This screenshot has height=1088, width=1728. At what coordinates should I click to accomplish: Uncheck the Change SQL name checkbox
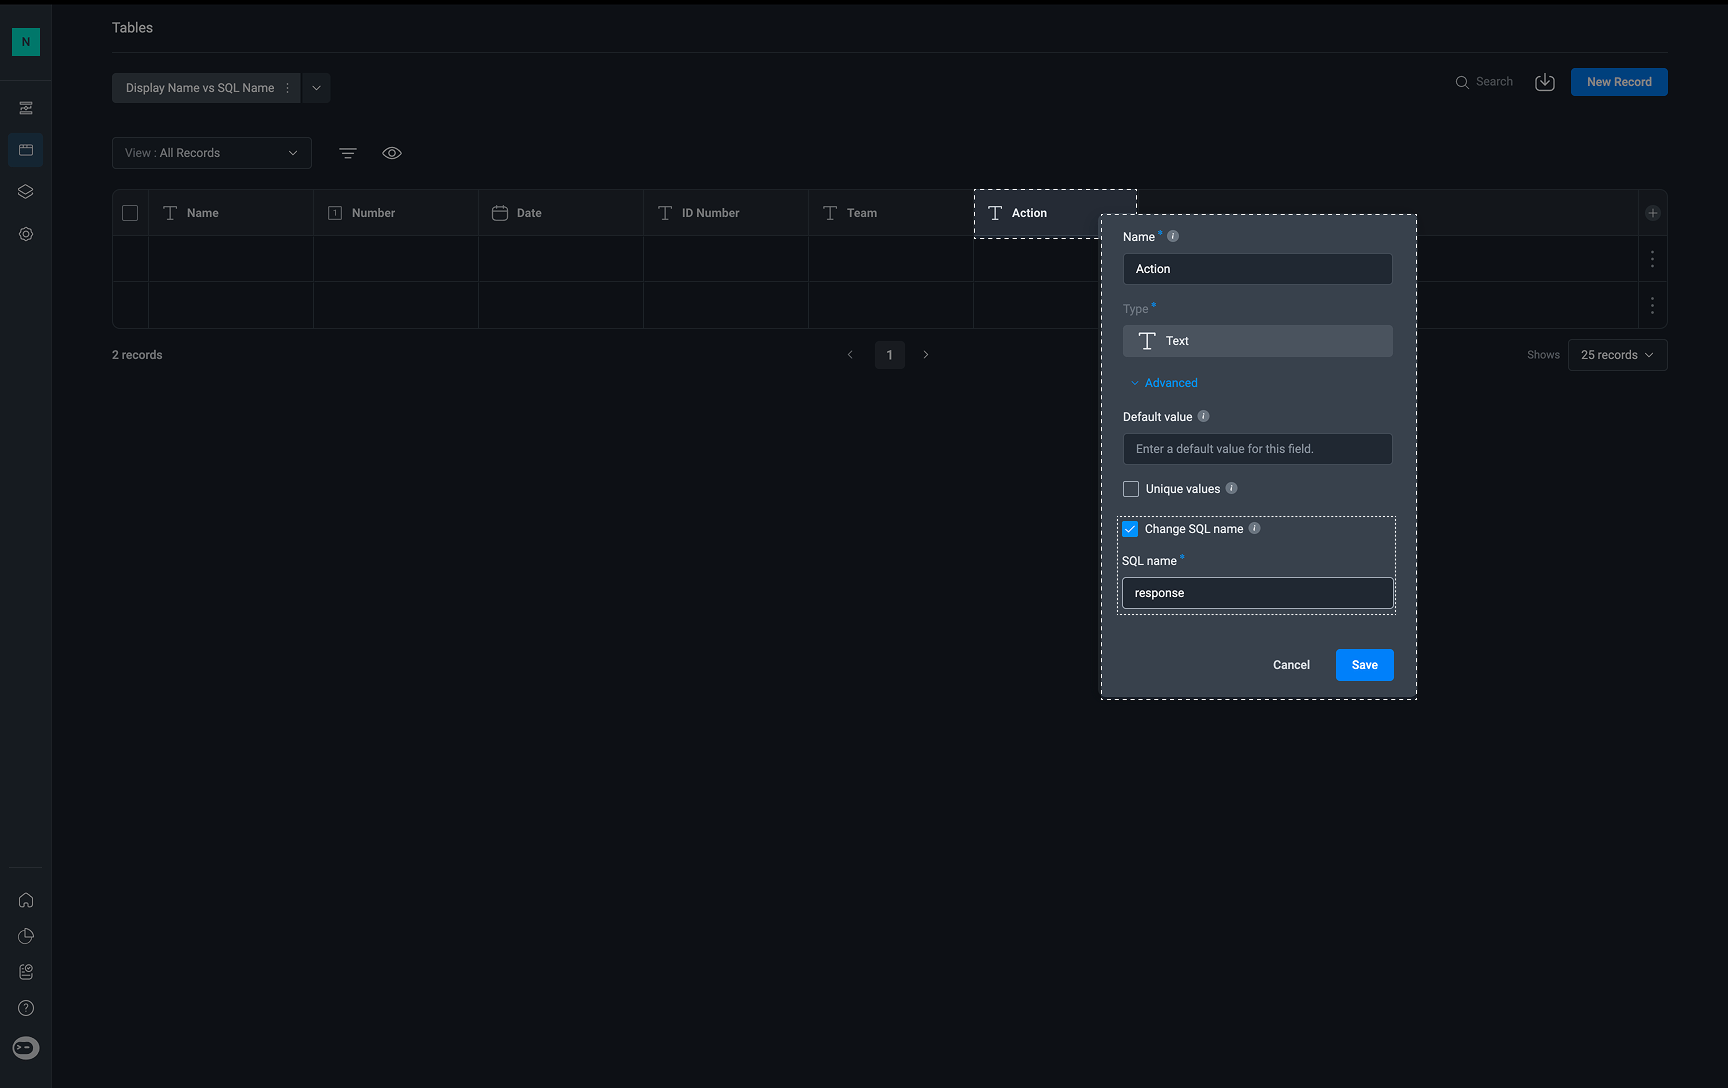click(x=1130, y=529)
